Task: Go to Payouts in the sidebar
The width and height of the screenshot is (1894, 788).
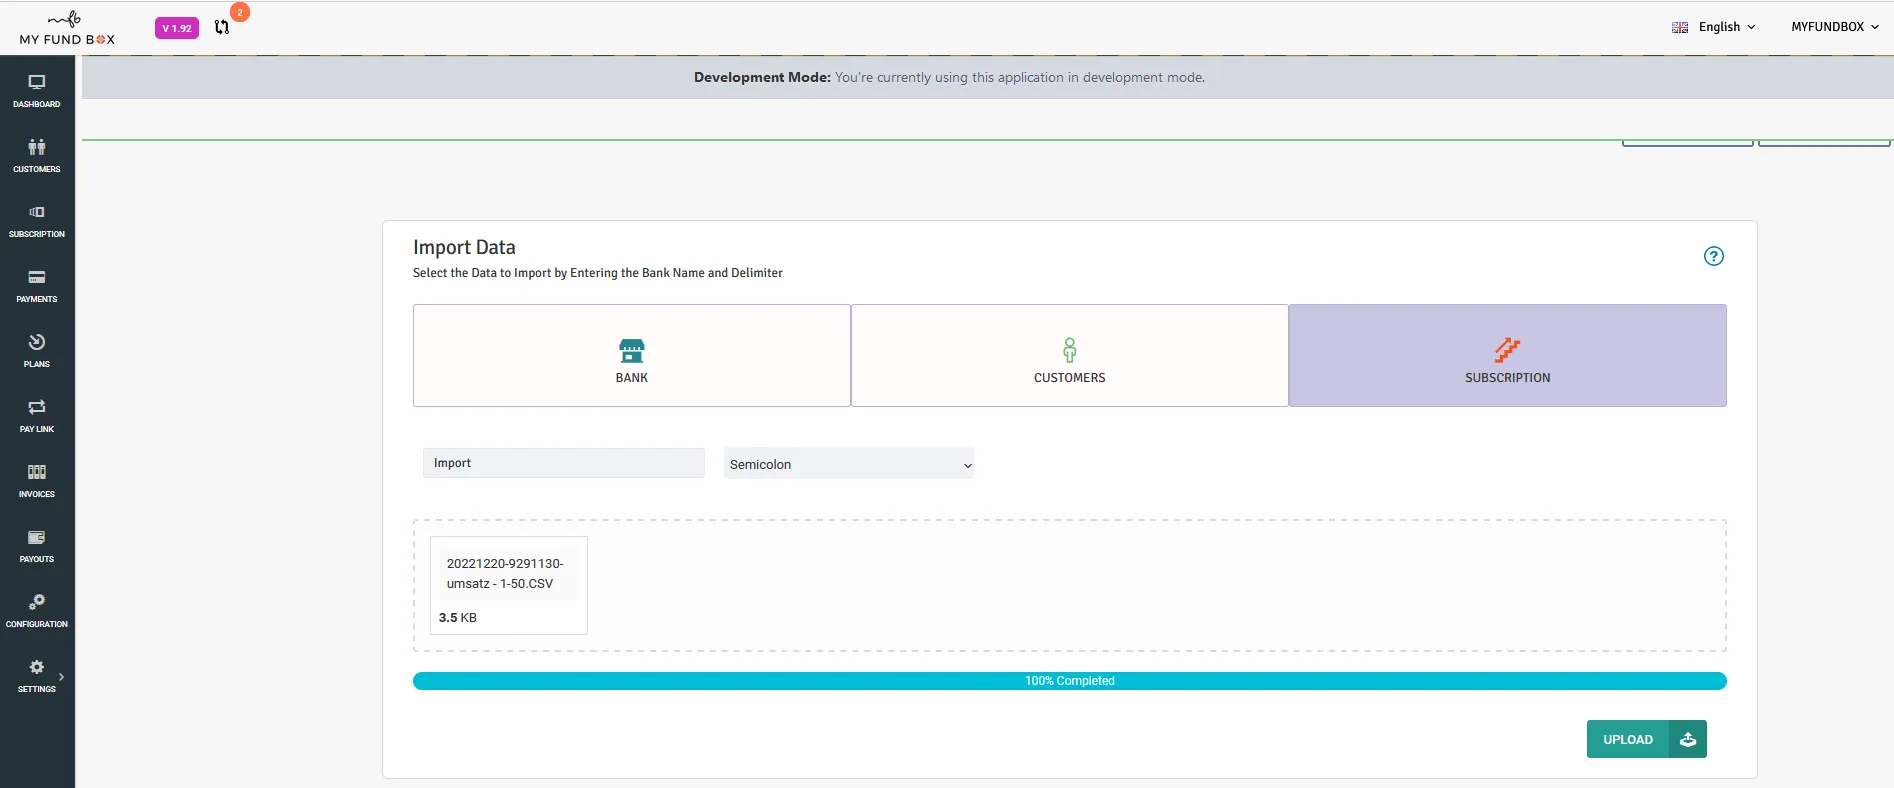Action: pyautogui.click(x=37, y=545)
